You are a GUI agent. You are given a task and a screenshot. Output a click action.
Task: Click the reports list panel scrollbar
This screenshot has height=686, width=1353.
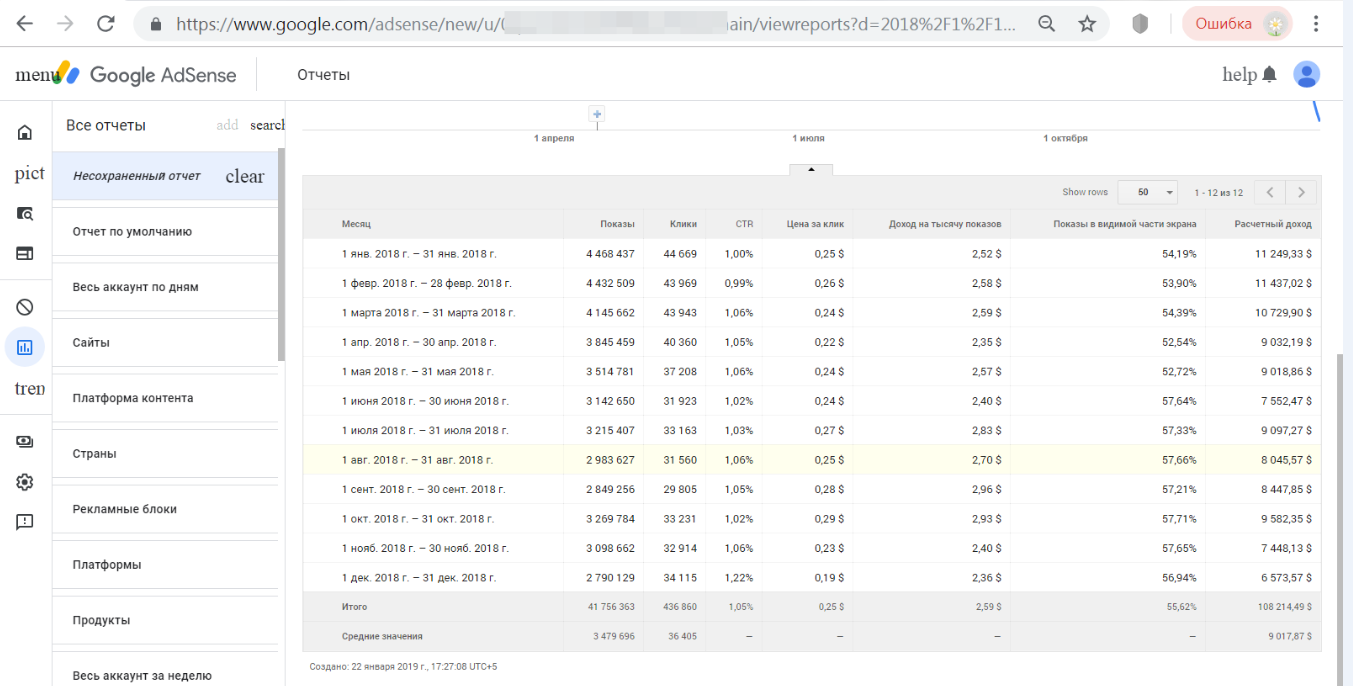tap(282, 254)
